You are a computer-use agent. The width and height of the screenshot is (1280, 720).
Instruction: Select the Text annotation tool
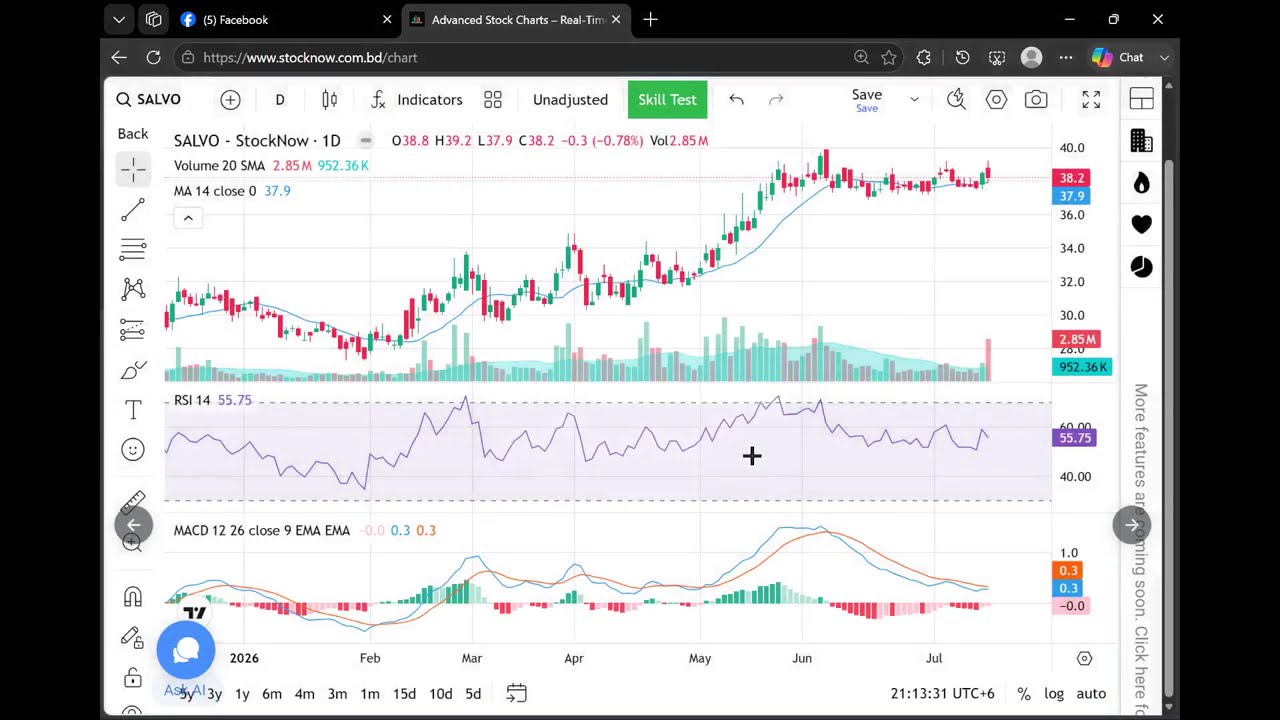(133, 410)
